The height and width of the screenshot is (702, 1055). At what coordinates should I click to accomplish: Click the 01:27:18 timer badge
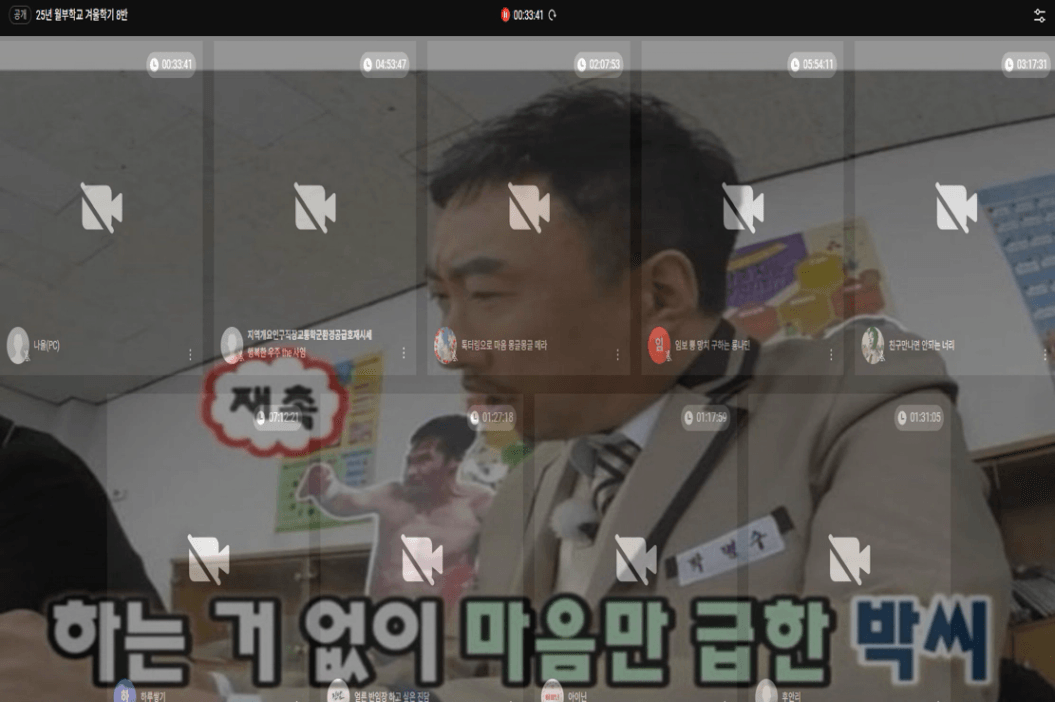point(491,417)
